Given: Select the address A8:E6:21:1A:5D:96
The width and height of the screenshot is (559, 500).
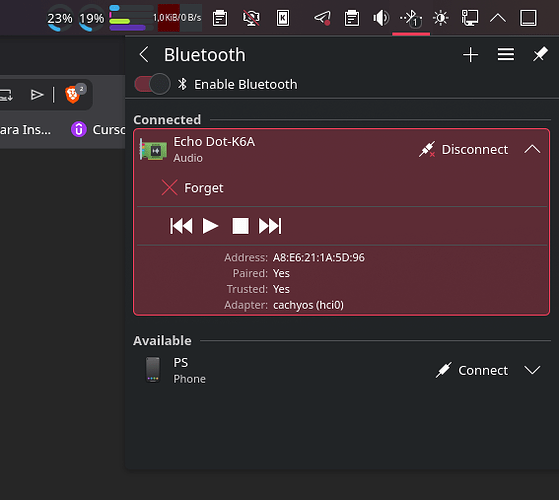Looking at the screenshot, I should click(x=319, y=257).
